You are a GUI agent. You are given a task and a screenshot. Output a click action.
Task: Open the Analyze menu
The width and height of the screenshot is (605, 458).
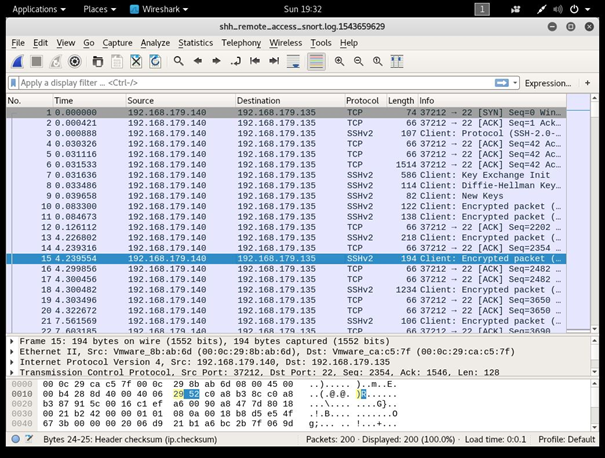pyautogui.click(x=155, y=43)
